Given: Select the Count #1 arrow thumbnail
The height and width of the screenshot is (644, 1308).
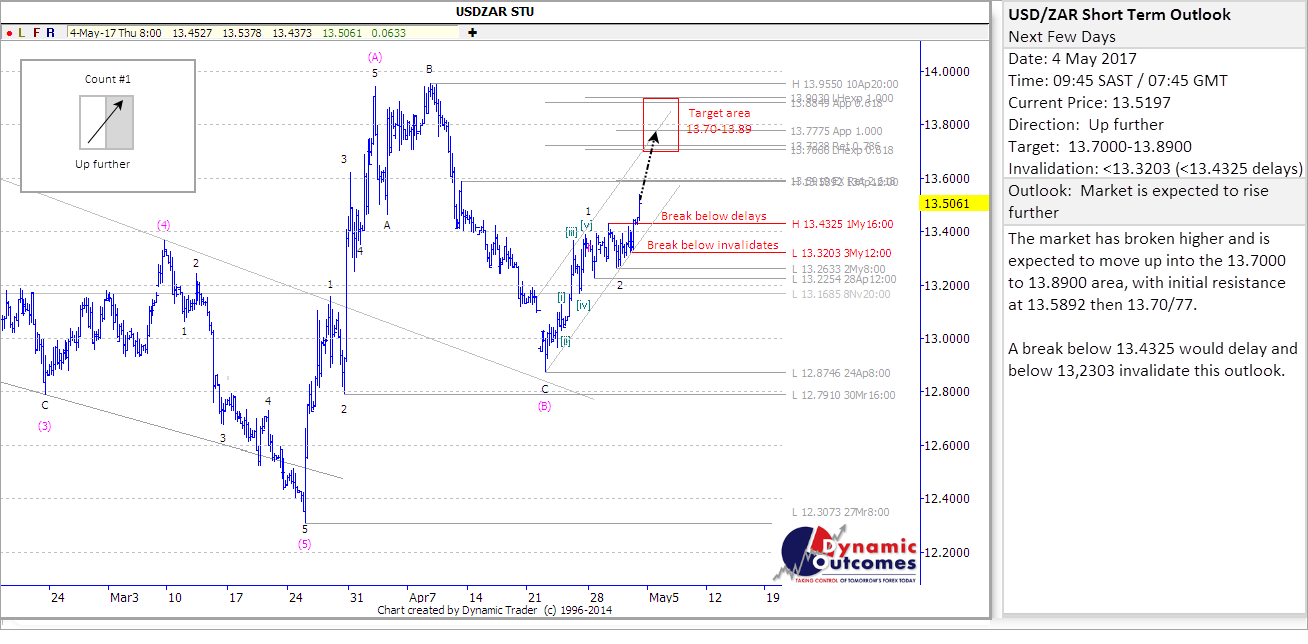Looking at the screenshot, I should click(106, 121).
